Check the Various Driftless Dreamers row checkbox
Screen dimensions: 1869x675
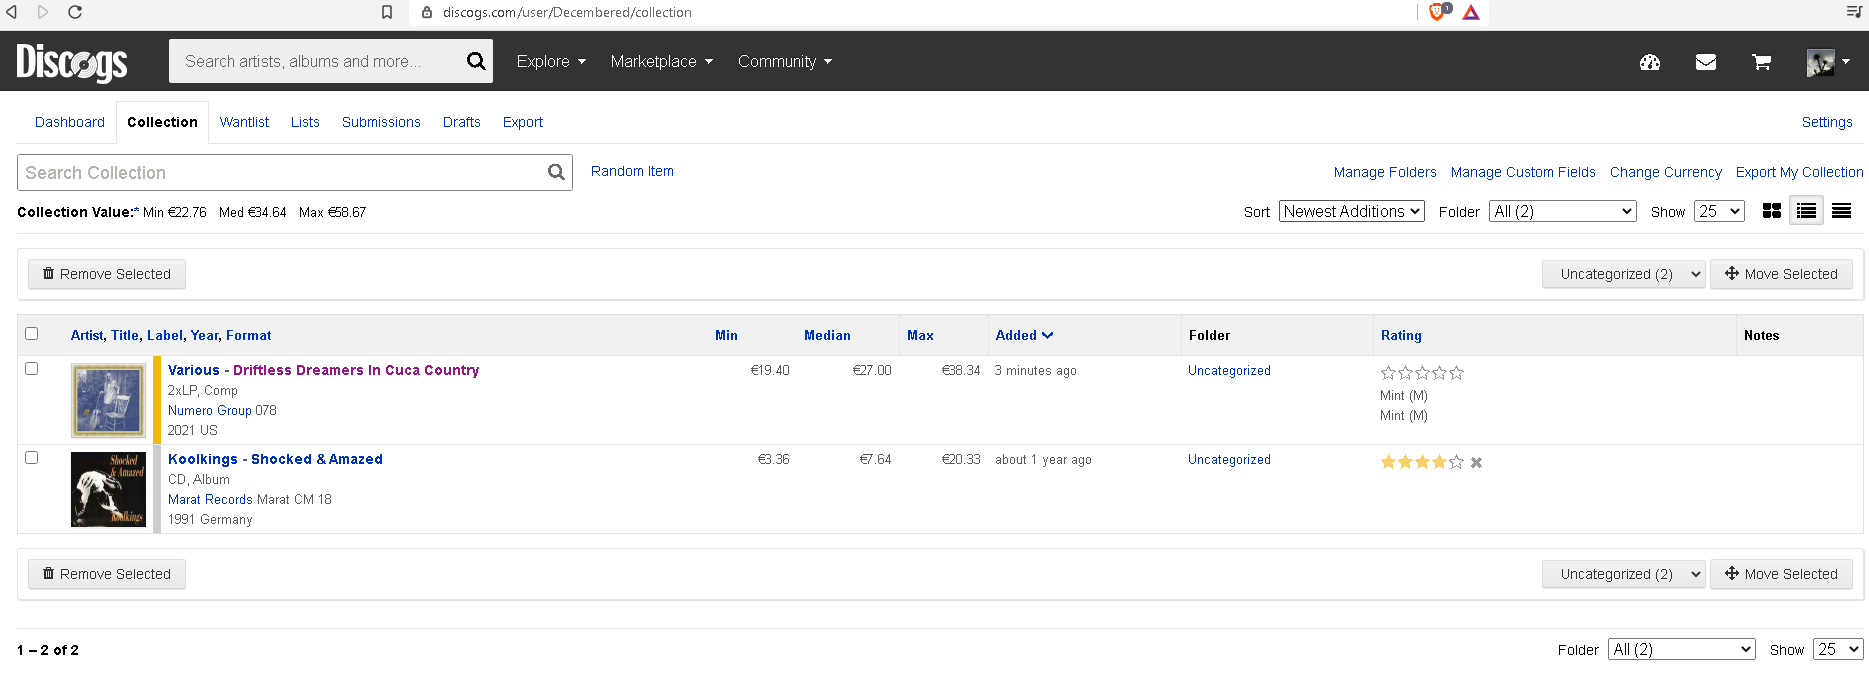(x=32, y=369)
